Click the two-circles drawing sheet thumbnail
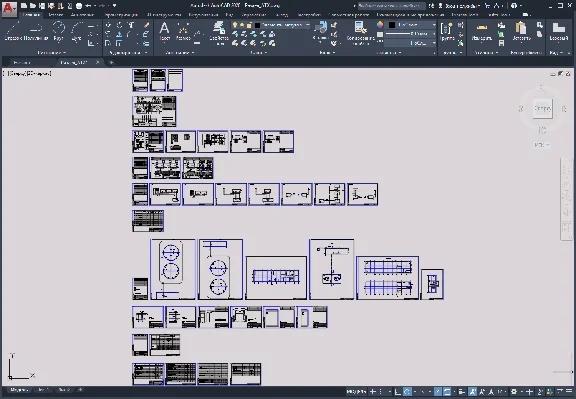 click(173, 269)
